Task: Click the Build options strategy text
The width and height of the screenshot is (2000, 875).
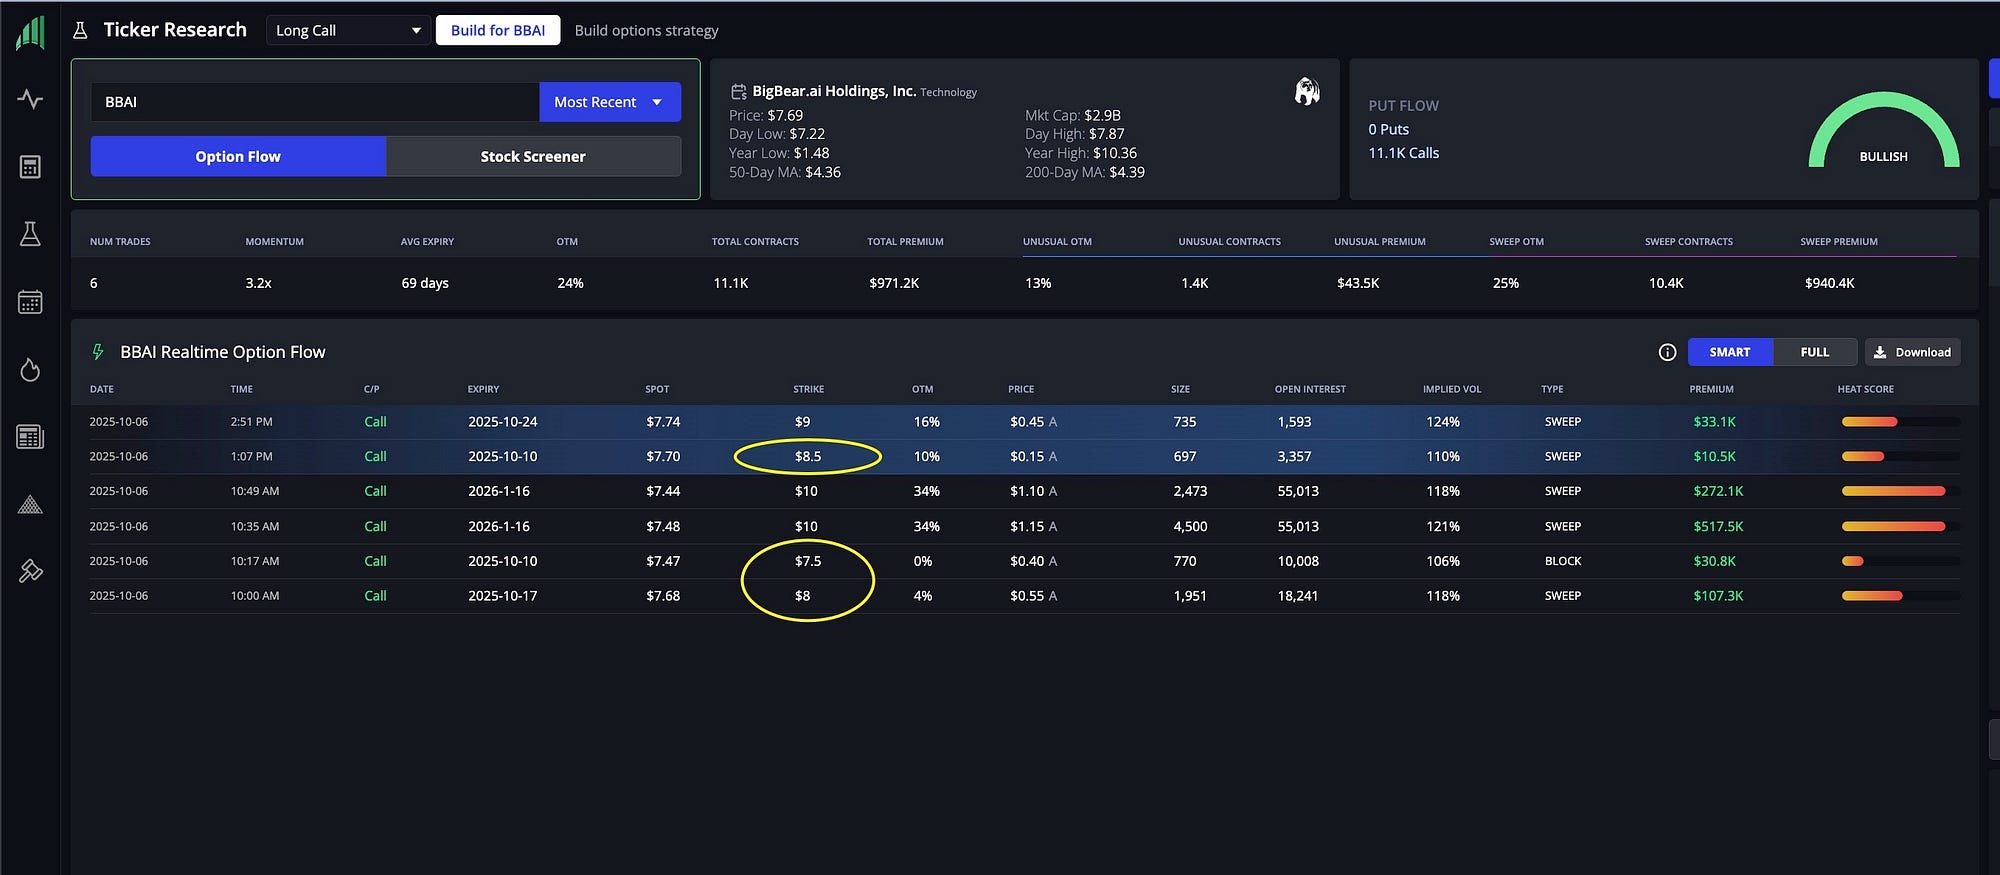Action: click(x=646, y=30)
